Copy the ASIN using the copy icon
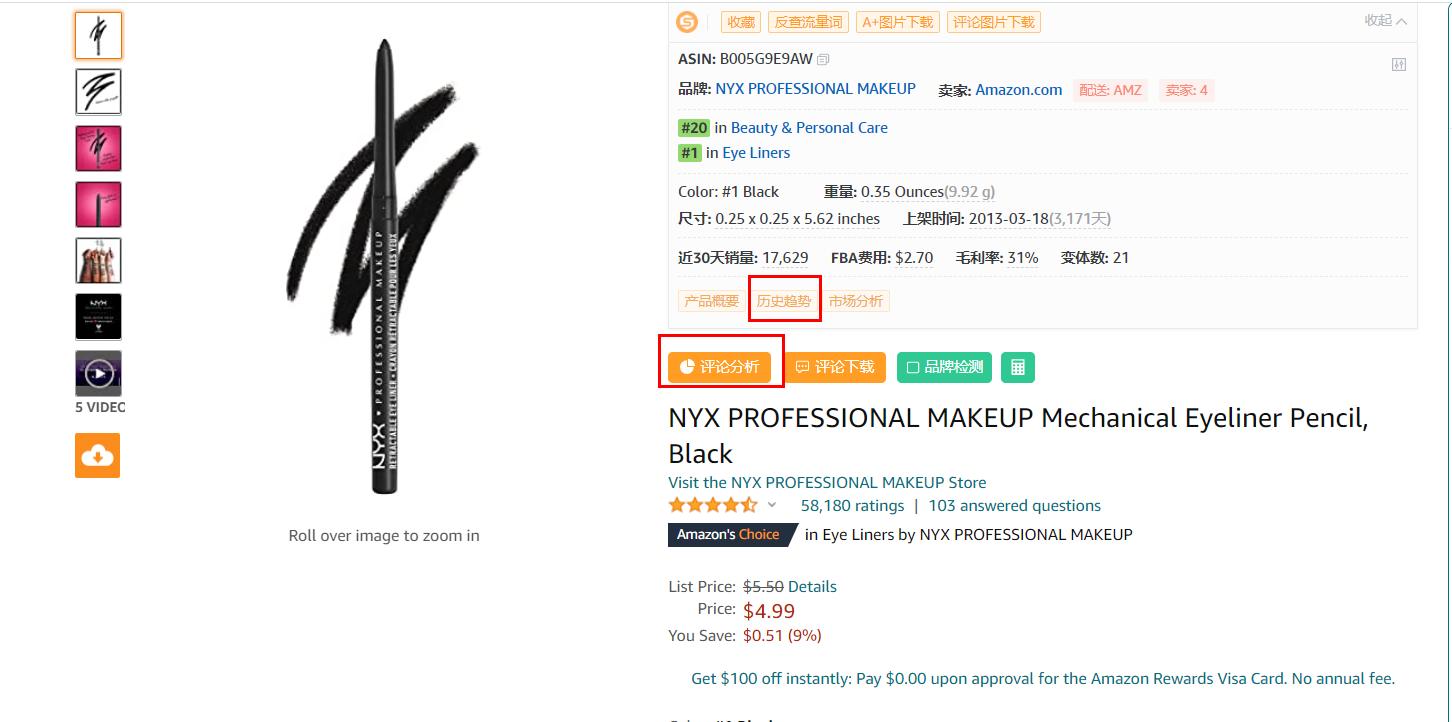Image resolution: width=1452 pixels, height=722 pixels. pyautogui.click(x=823, y=60)
